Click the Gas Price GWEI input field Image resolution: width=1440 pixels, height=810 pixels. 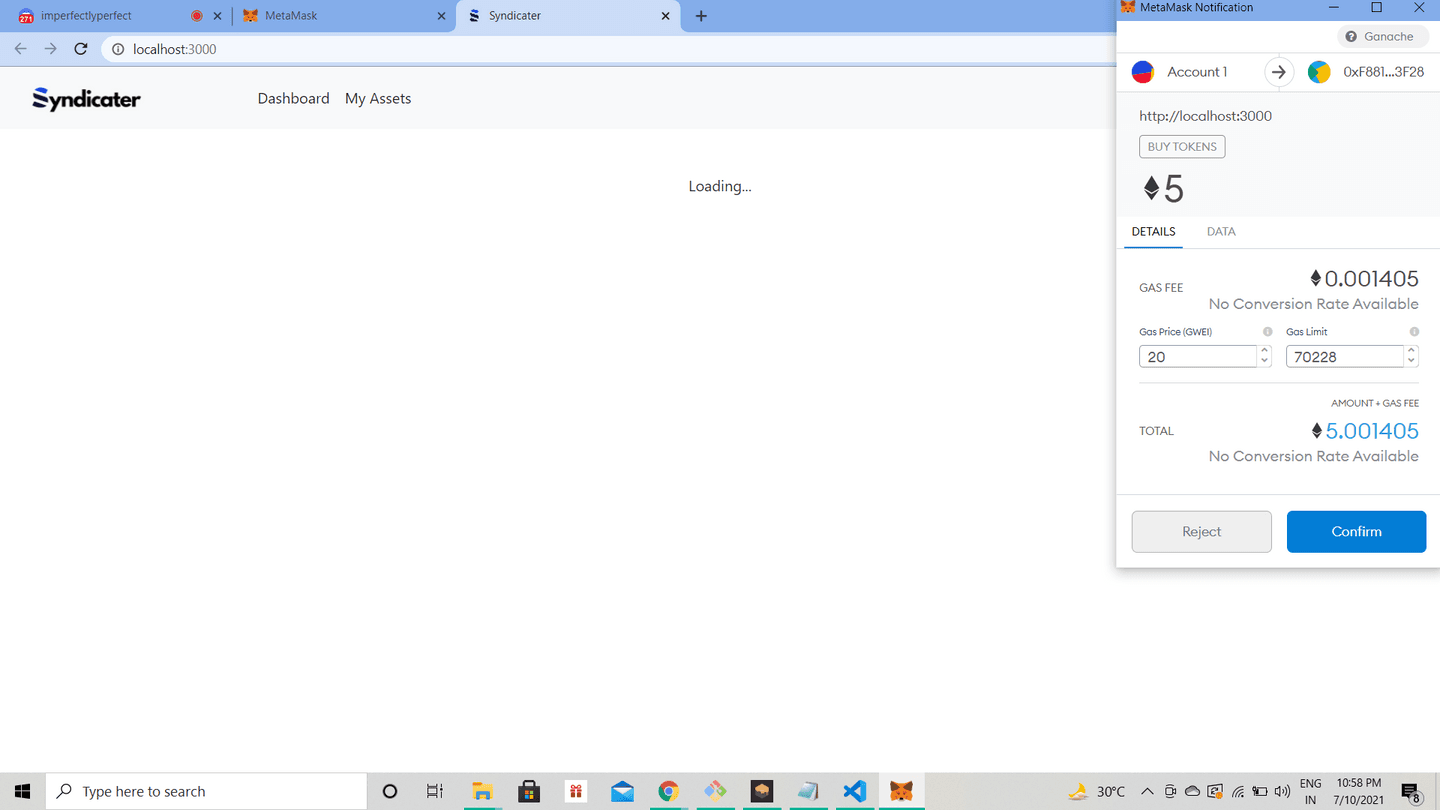(1198, 356)
